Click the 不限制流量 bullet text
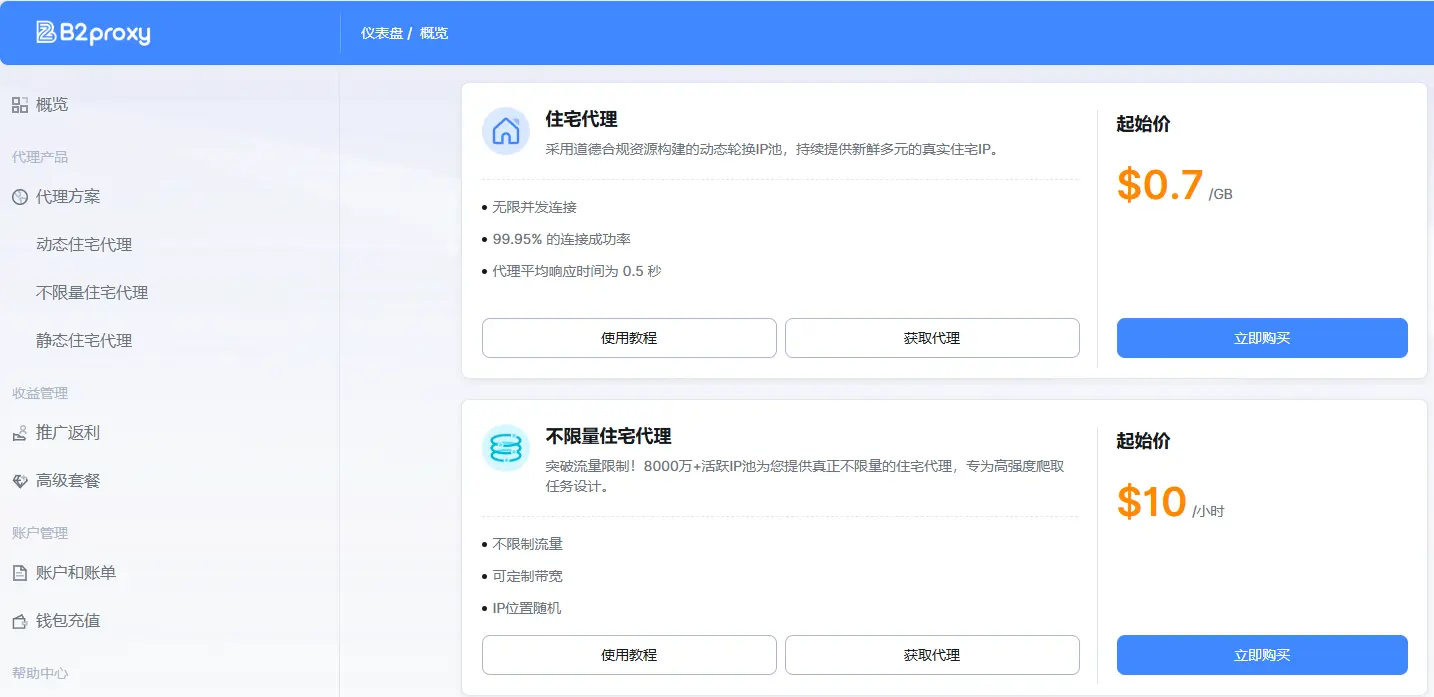The height and width of the screenshot is (697, 1434). click(x=528, y=544)
